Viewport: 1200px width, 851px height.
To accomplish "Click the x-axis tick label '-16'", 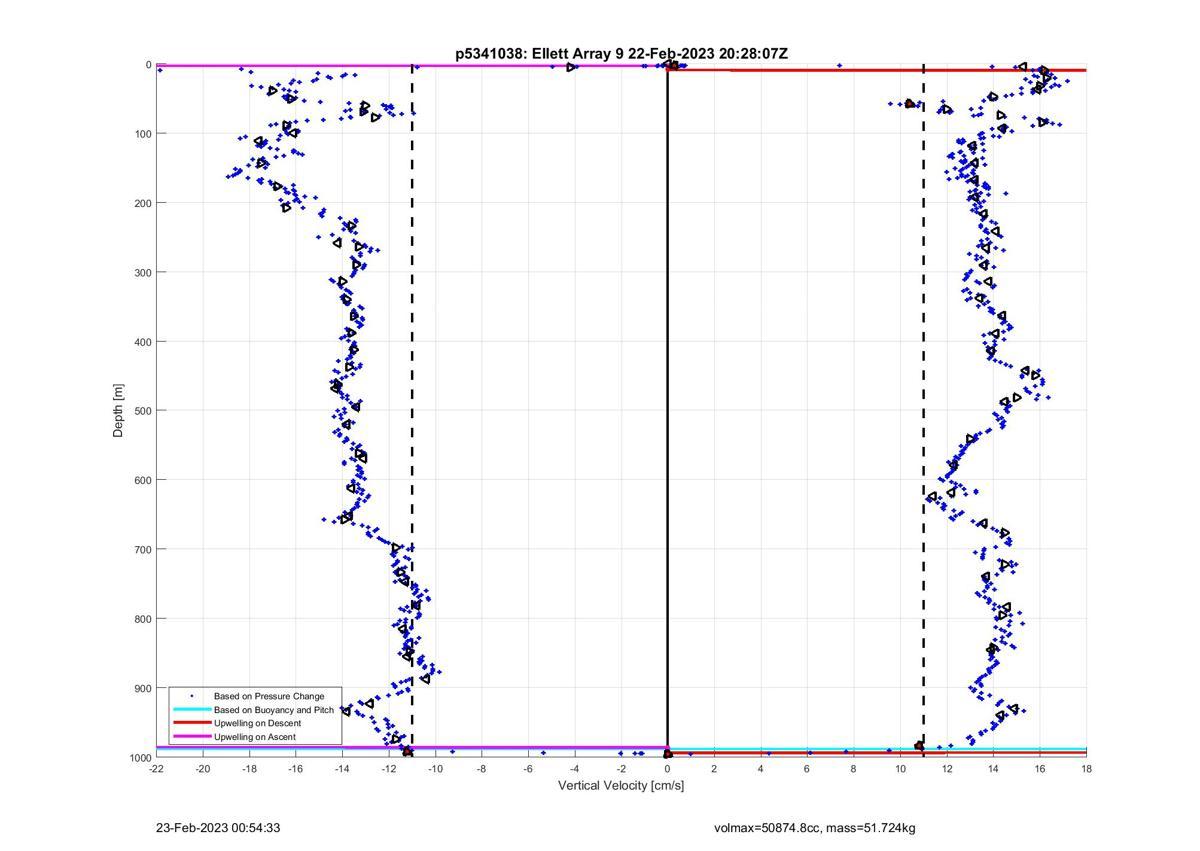I will (296, 769).
